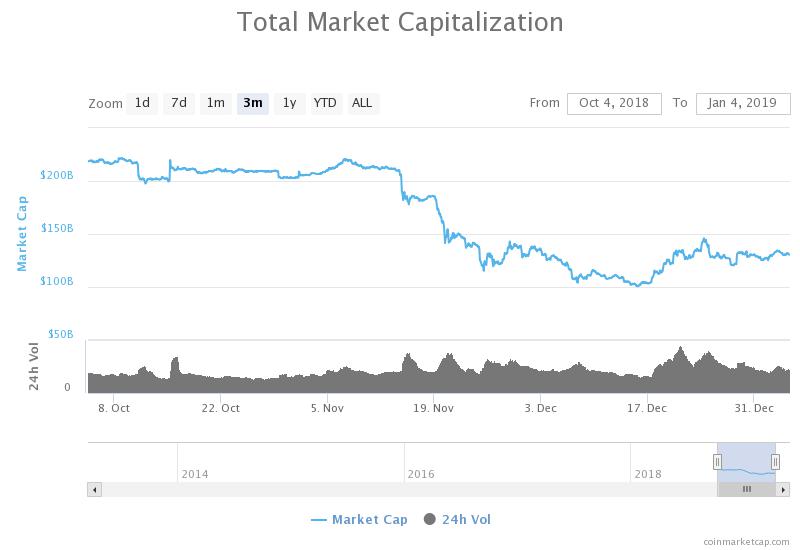The height and width of the screenshot is (550, 800).
Task: Click the From date field
Action: tap(614, 103)
